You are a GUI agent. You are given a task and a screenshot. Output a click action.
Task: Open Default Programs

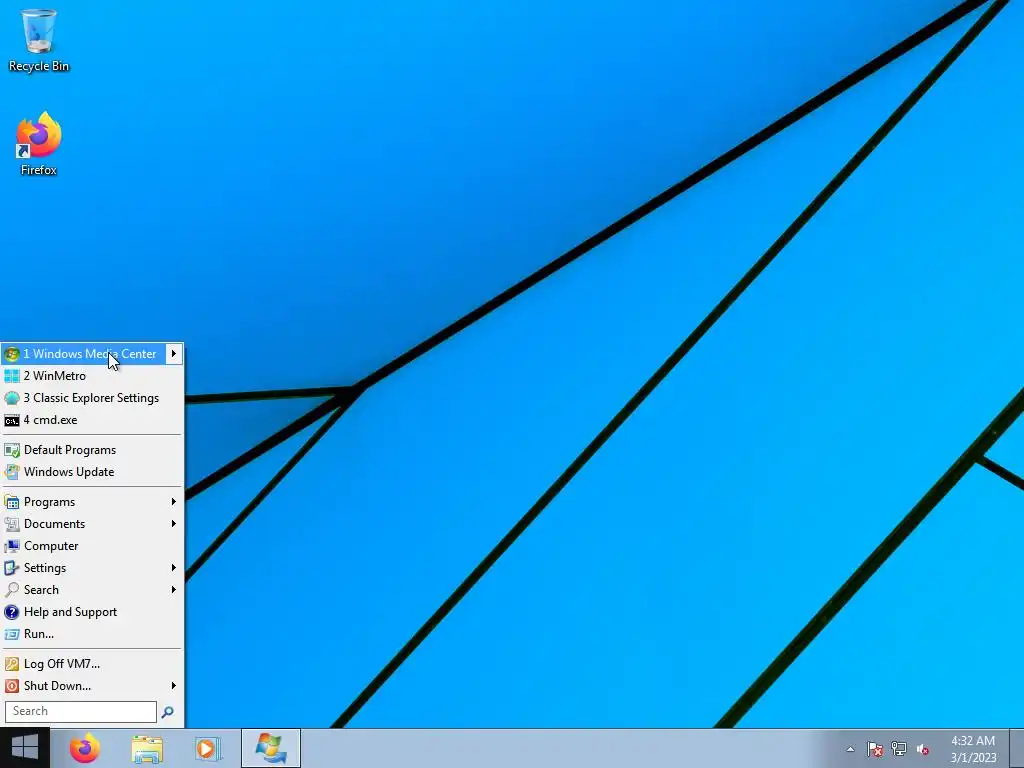tap(92, 450)
